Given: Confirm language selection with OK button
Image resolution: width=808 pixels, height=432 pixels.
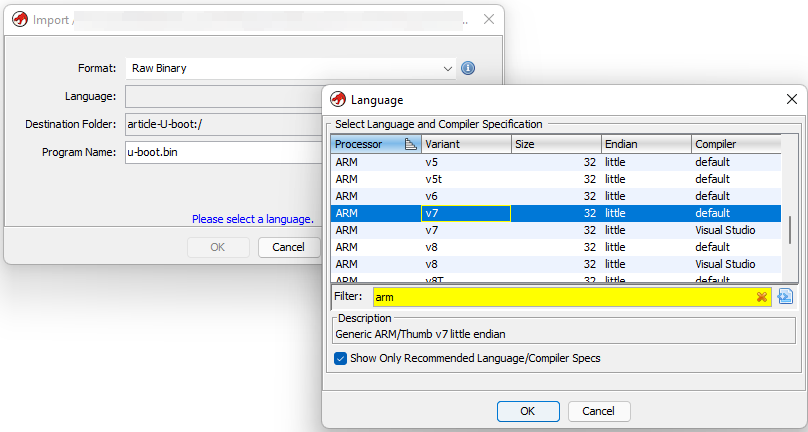Looking at the screenshot, I should [x=528, y=411].
